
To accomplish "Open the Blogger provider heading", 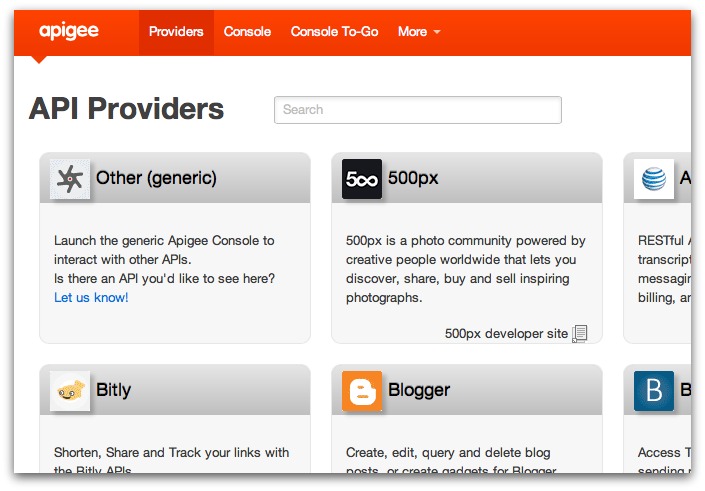I will click(x=419, y=390).
